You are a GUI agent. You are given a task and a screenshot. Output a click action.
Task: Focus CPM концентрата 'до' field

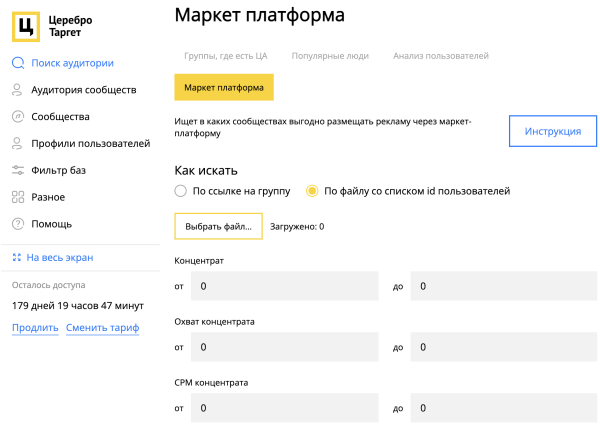(504, 408)
